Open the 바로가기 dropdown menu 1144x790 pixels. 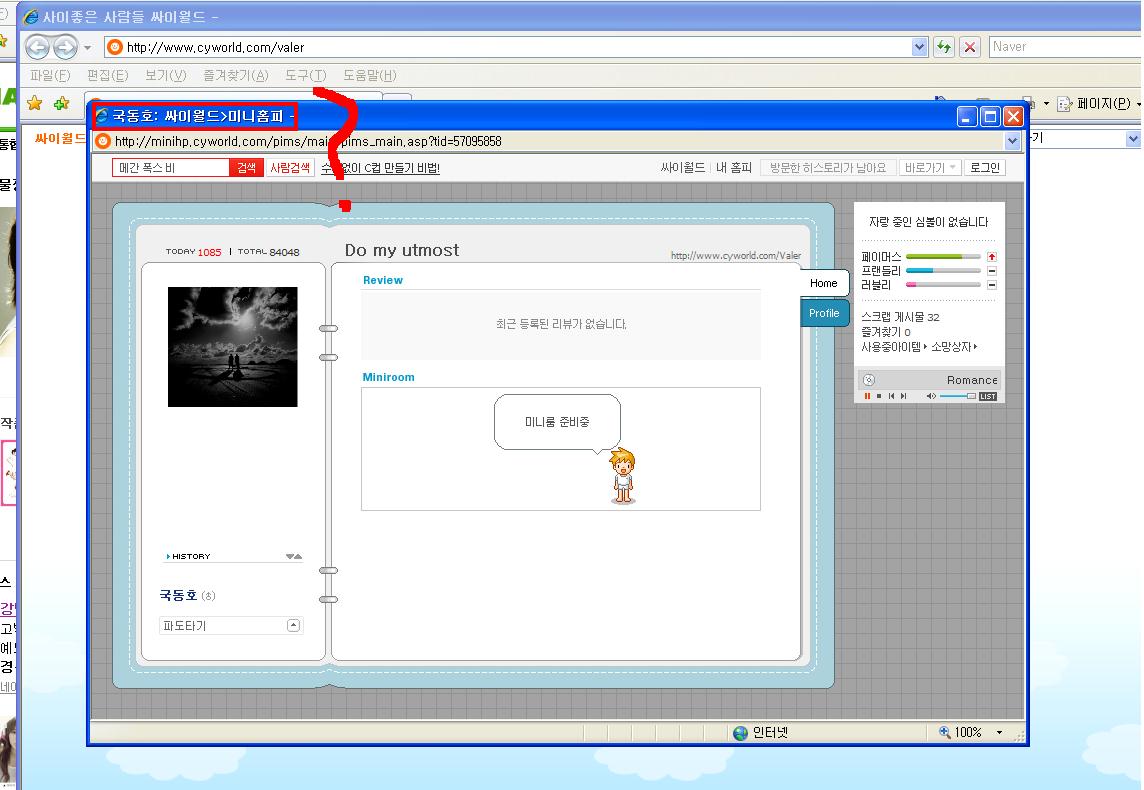930,168
